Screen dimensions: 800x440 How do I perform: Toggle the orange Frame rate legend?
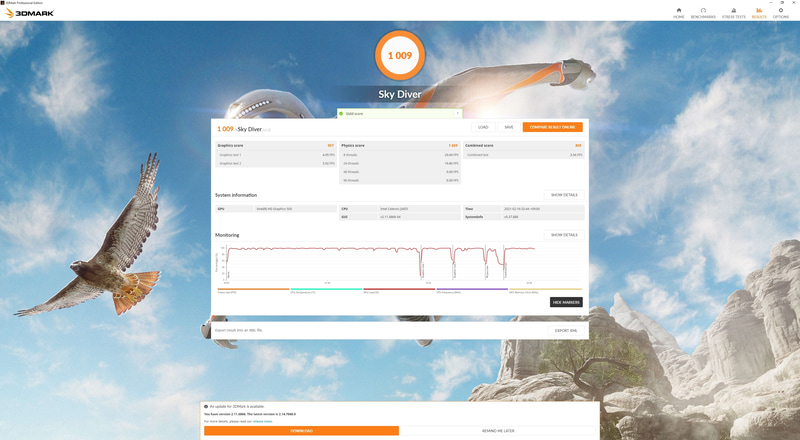[x=253, y=290]
